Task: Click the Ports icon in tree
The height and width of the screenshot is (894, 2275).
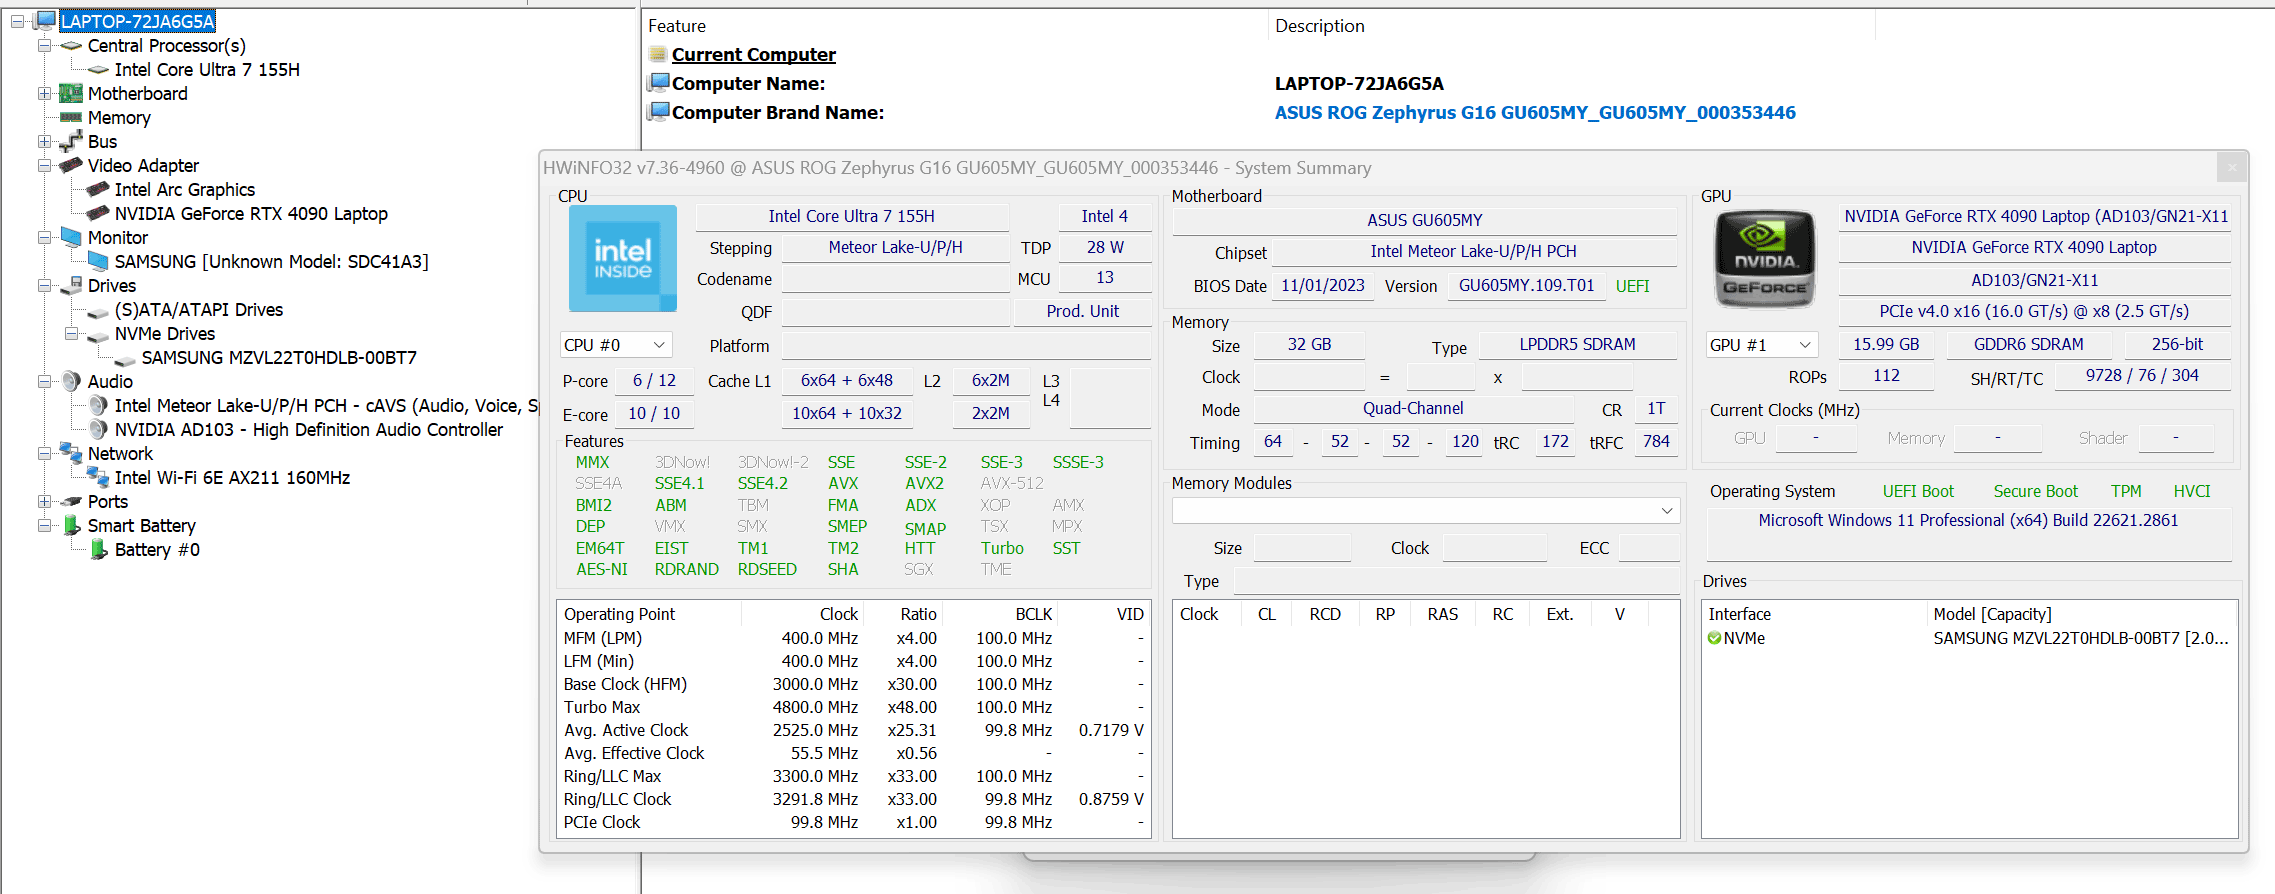Action: (x=71, y=501)
